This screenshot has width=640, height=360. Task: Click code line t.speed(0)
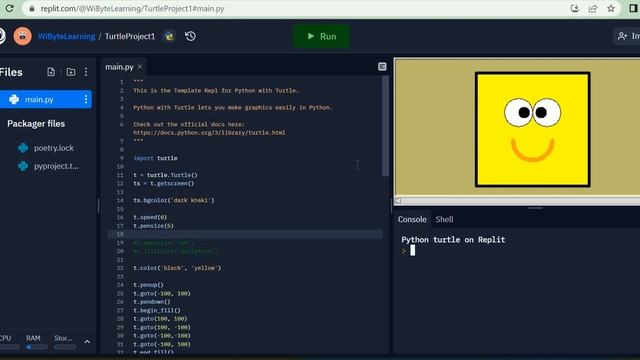pos(150,217)
